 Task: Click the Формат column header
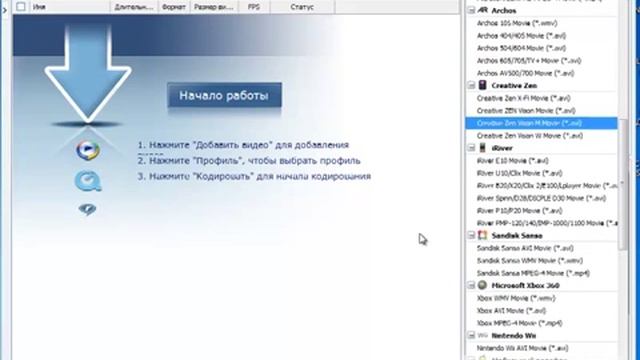(174, 7)
